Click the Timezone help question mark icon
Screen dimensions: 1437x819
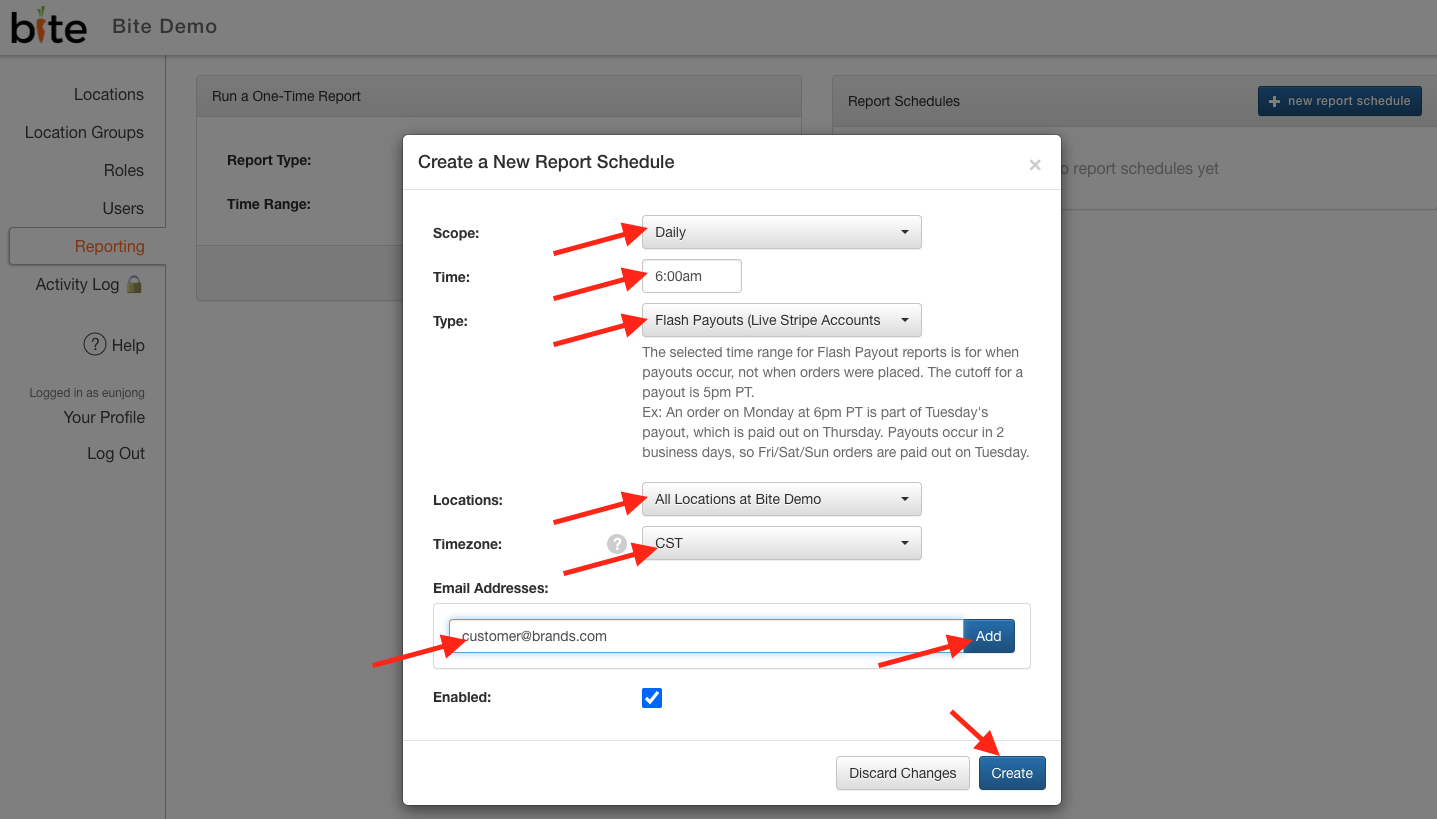click(x=617, y=544)
